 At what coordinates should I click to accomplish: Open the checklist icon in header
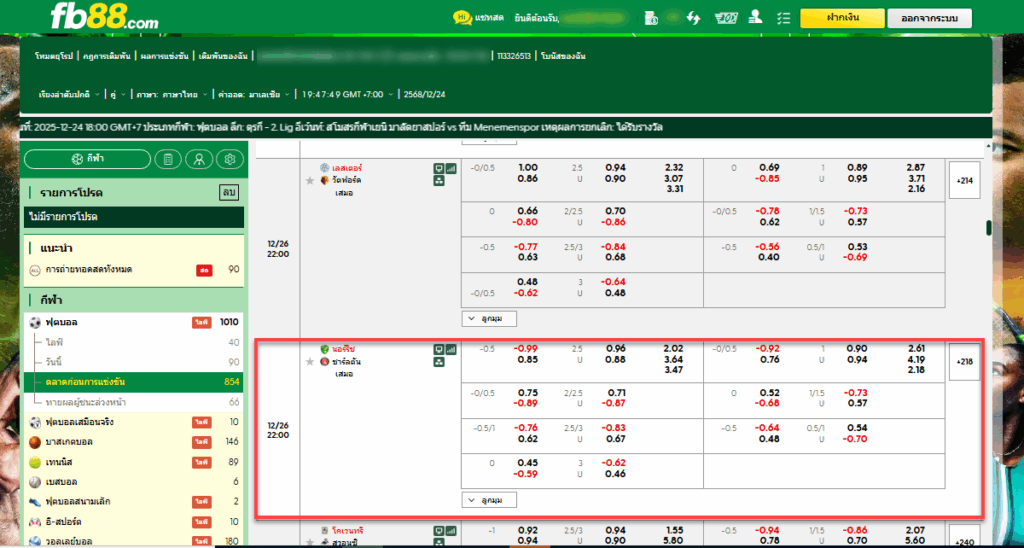784,18
